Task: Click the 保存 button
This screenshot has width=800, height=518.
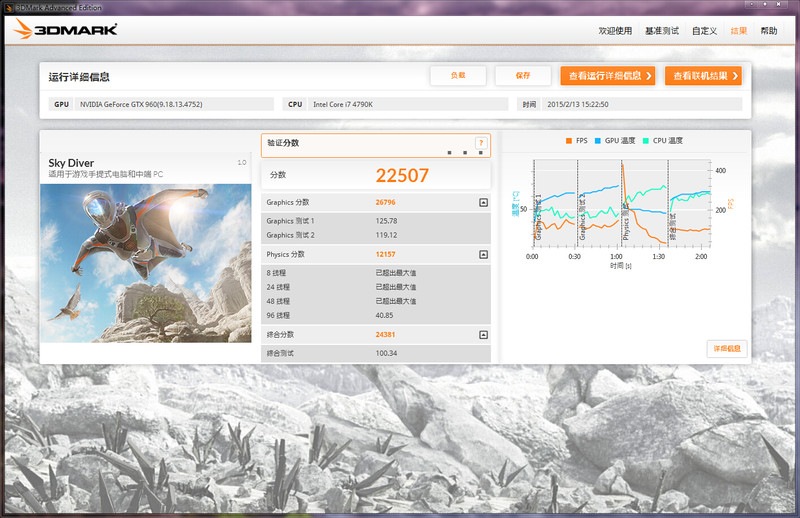Action: [523, 76]
